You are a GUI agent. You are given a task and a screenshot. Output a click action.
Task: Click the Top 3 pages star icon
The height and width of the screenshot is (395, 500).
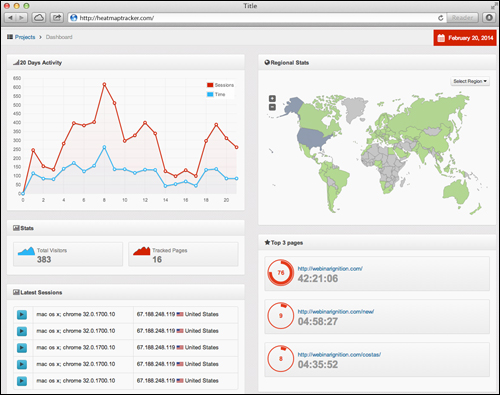click(267, 242)
